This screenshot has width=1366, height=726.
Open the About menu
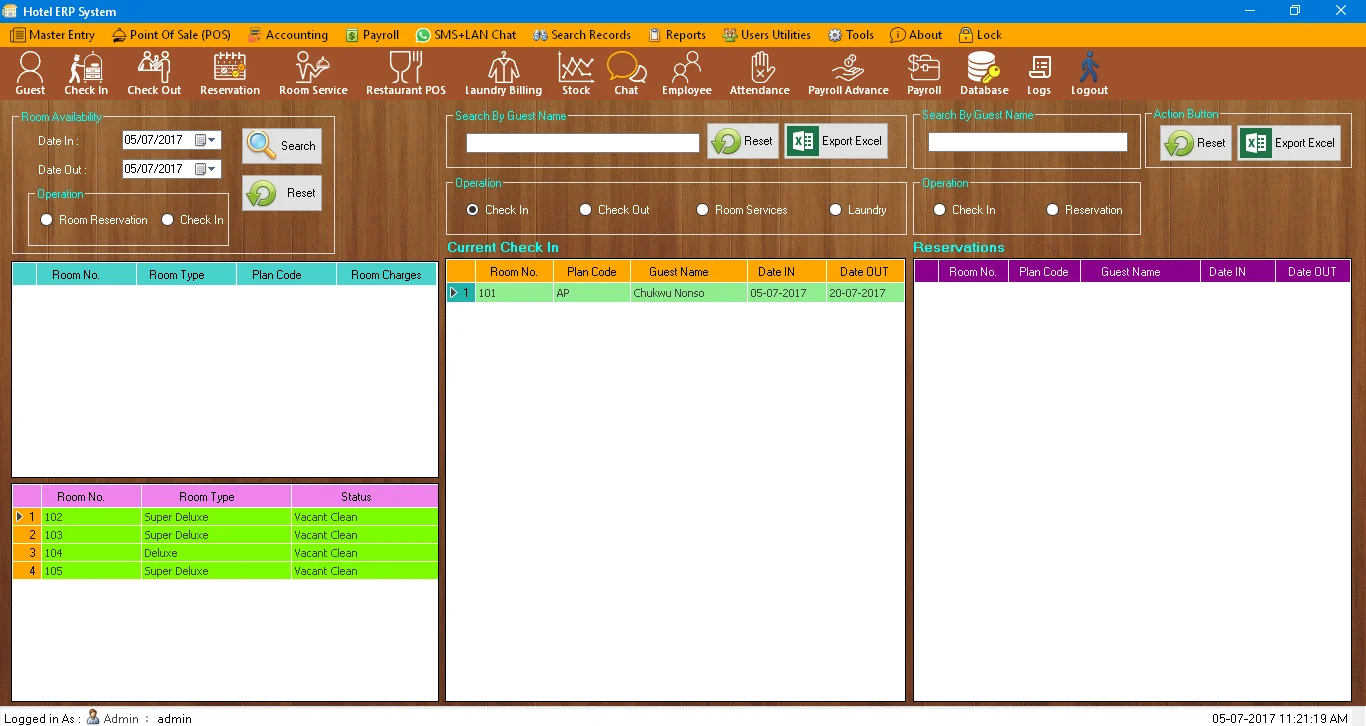pos(916,35)
